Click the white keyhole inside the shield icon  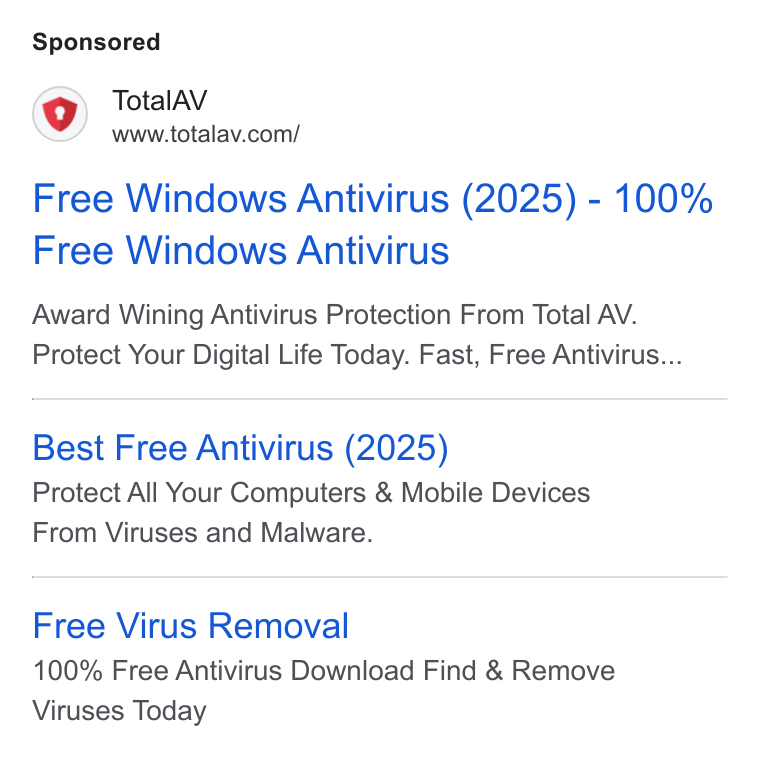60,113
